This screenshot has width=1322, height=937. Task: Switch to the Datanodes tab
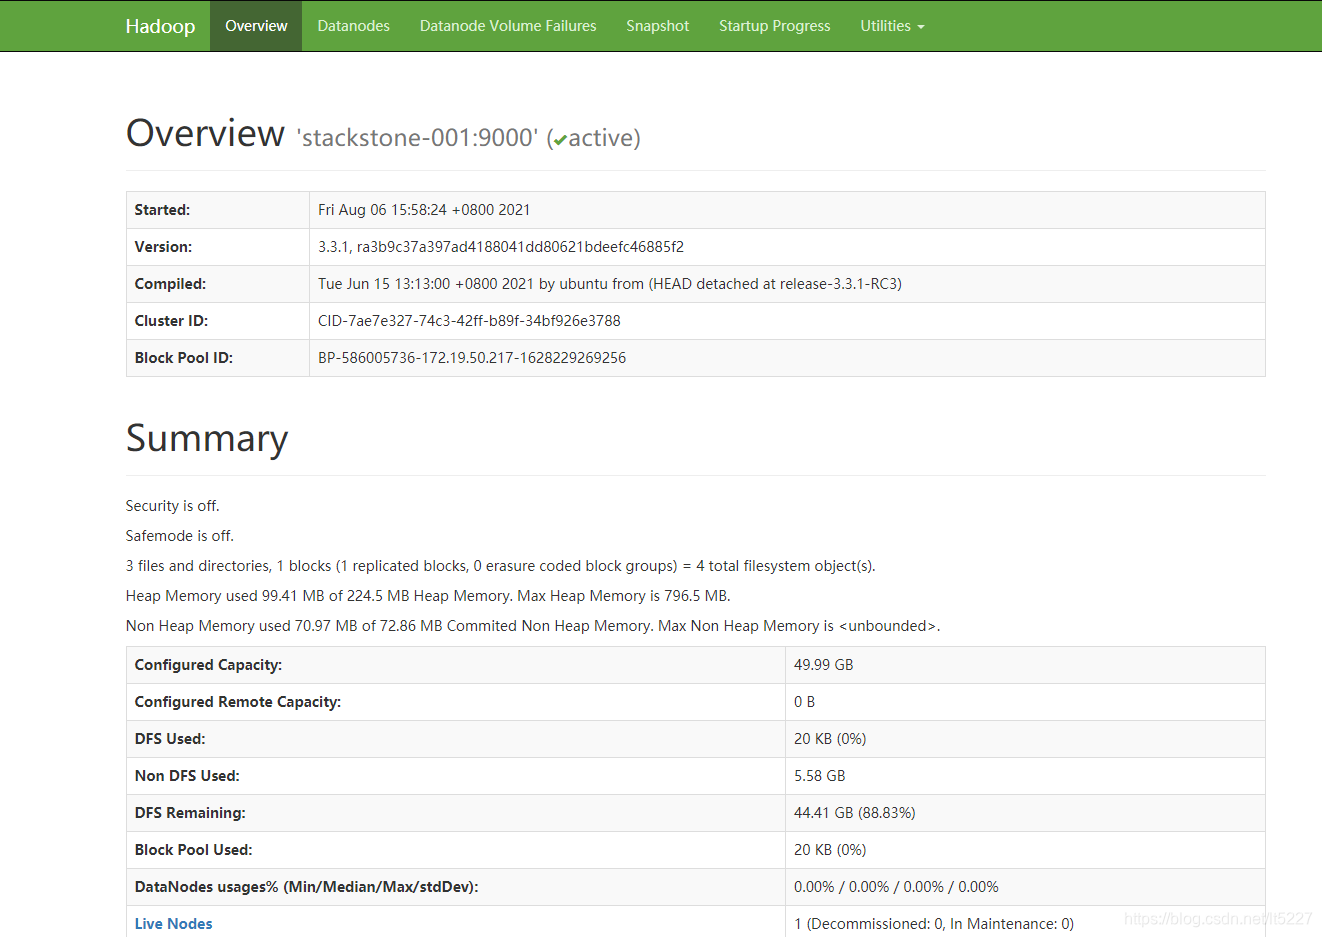click(353, 26)
